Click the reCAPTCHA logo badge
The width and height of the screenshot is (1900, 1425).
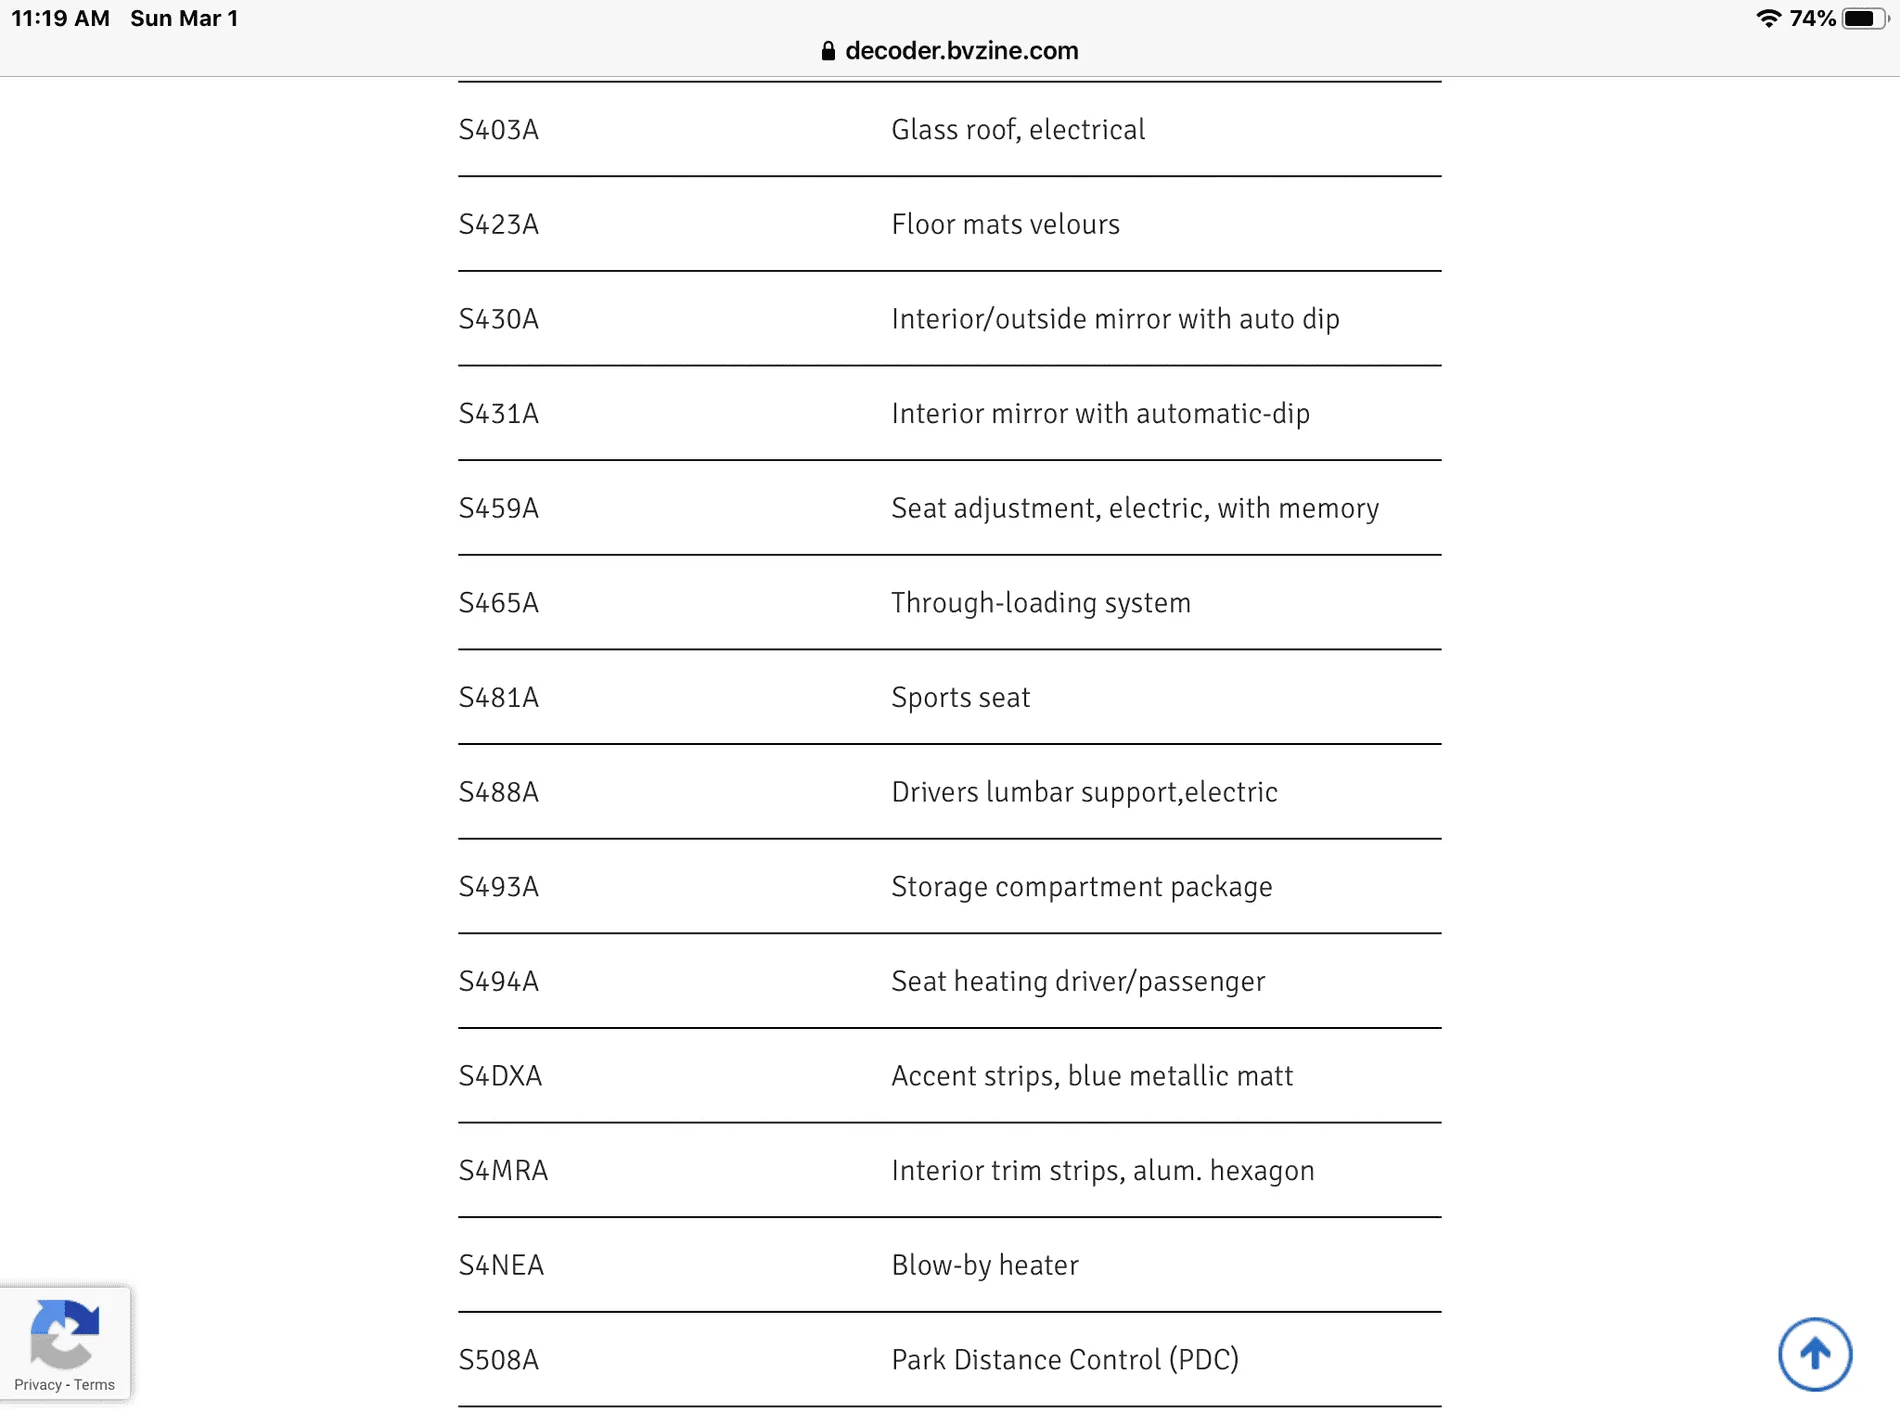tap(65, 1333)
